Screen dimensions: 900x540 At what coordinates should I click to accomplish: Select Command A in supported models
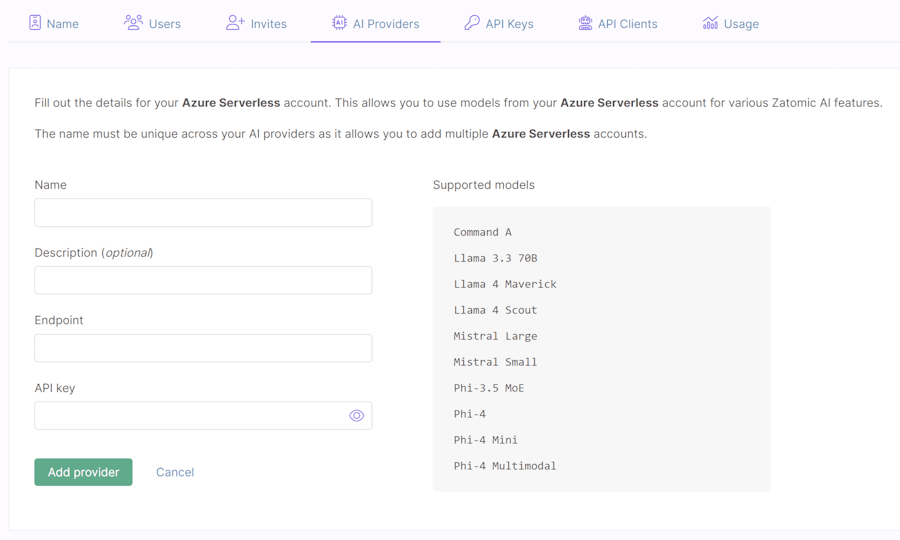(482, 232)
